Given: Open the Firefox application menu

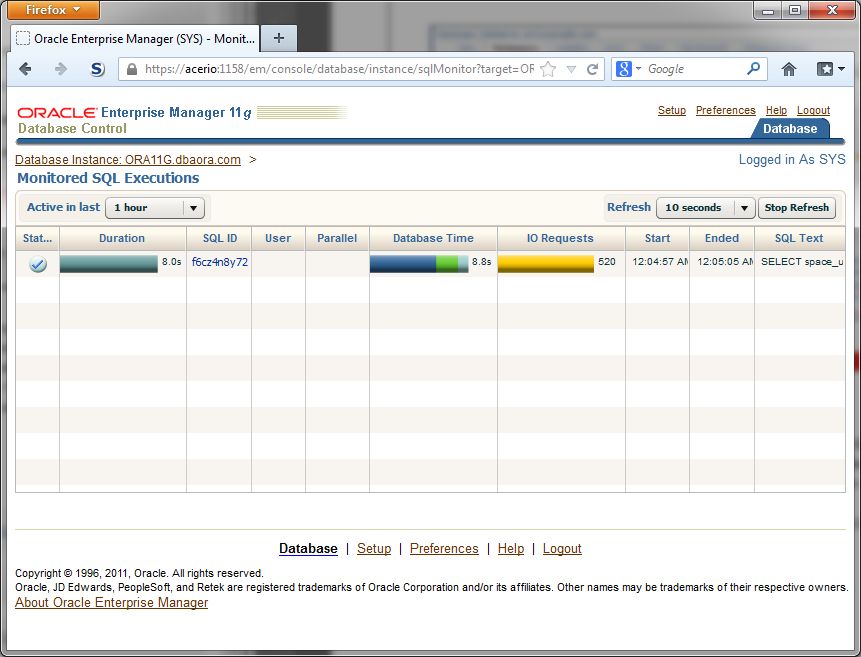Looking at the screenshot, I should pyautogui.click(x=53, y=10).
